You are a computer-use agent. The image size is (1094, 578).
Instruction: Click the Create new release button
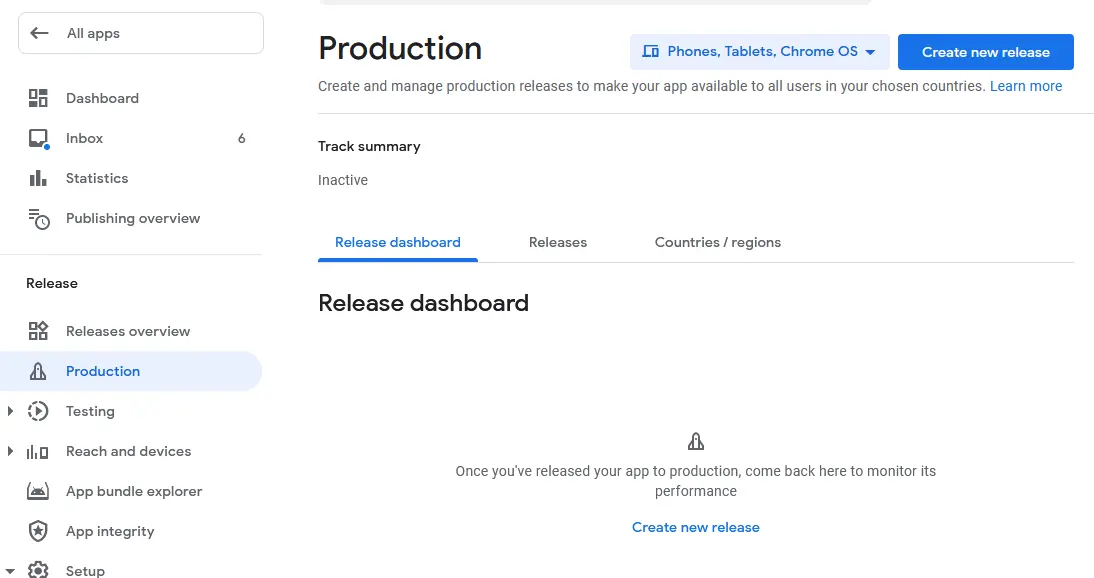pos(985,51)
